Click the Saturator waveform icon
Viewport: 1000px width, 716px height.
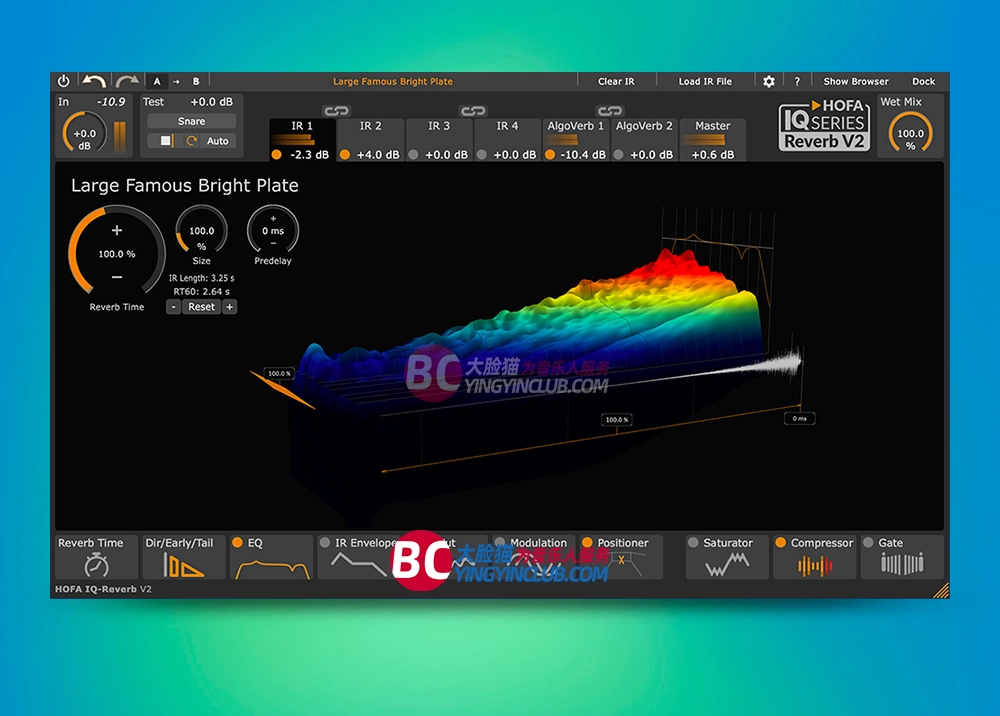pos(727,565)
